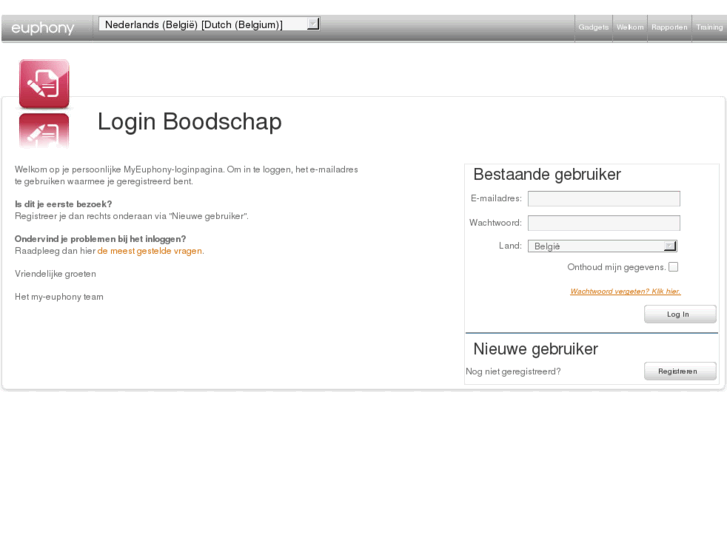Click the Registreren button
The image size is (727, 545).
[680, 371]
